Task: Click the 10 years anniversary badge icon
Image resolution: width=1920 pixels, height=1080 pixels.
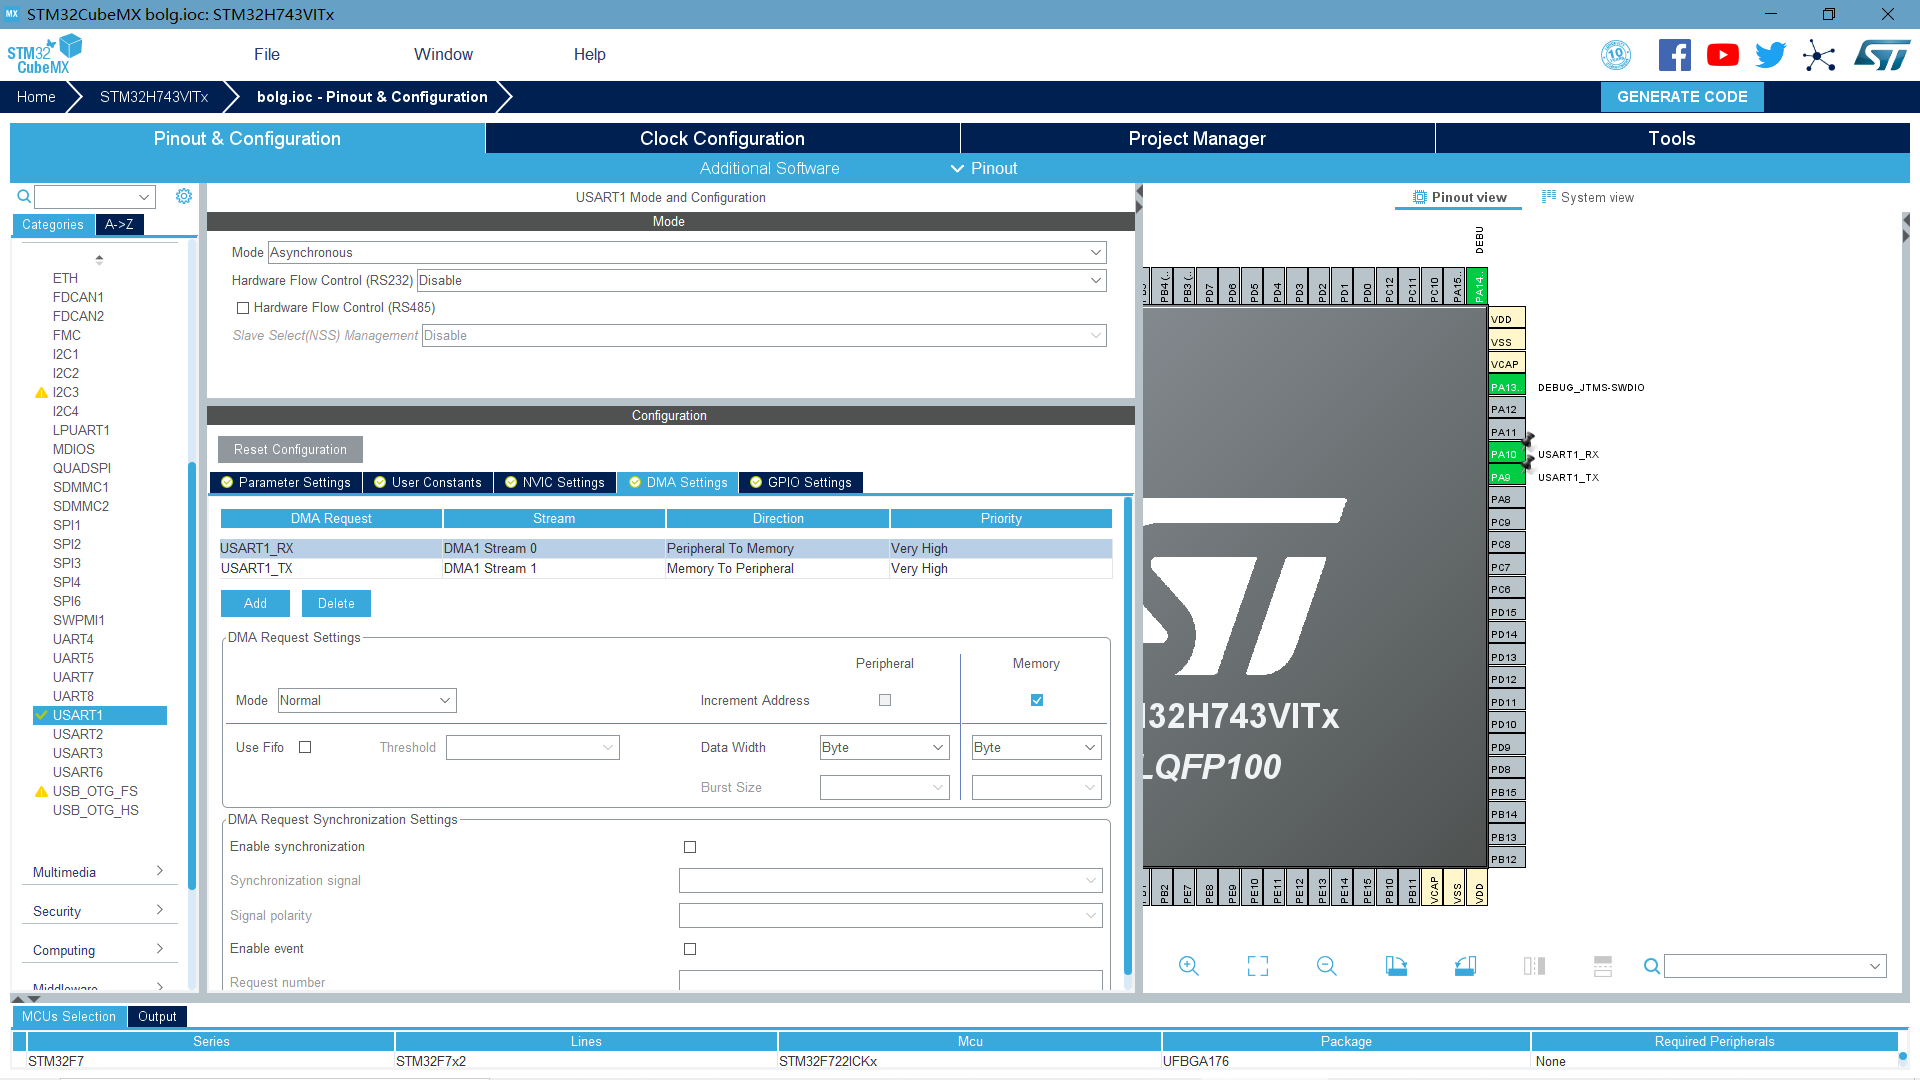Action: tap(1616, 55)
